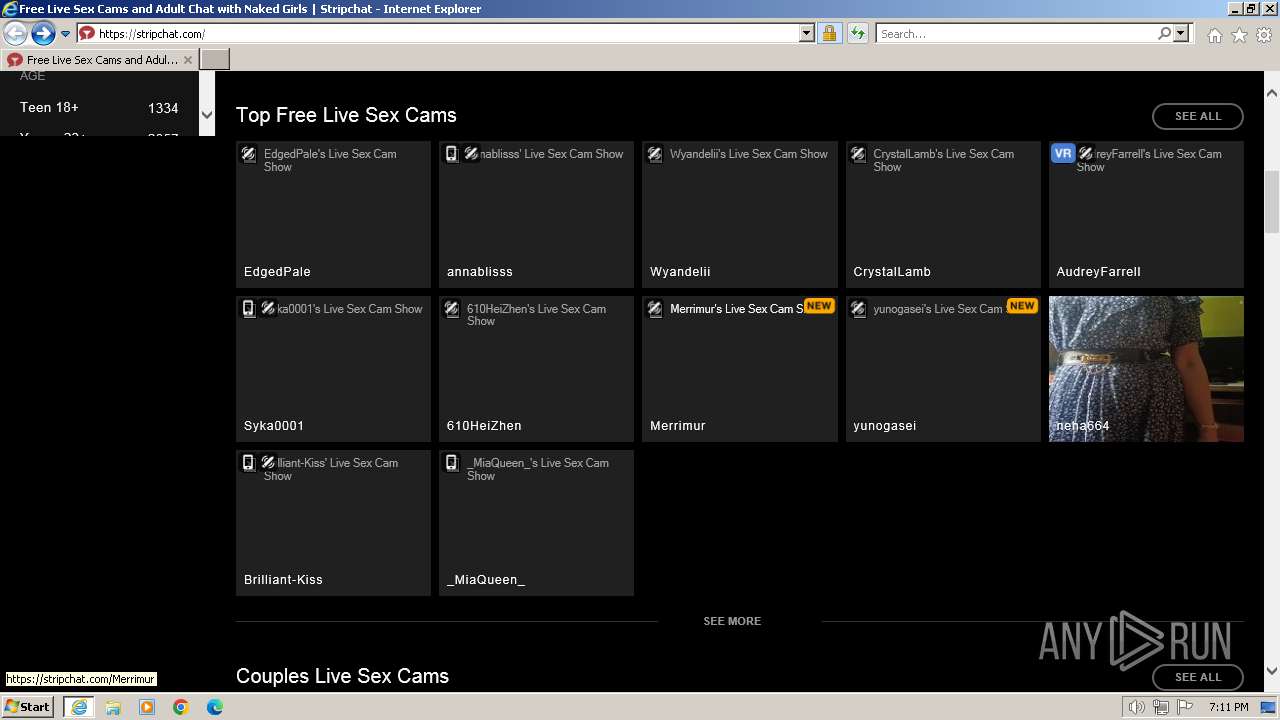1280x720 pixels.
Task: Click the Internet Explorer taskbar icon
Action: point(78,706)
